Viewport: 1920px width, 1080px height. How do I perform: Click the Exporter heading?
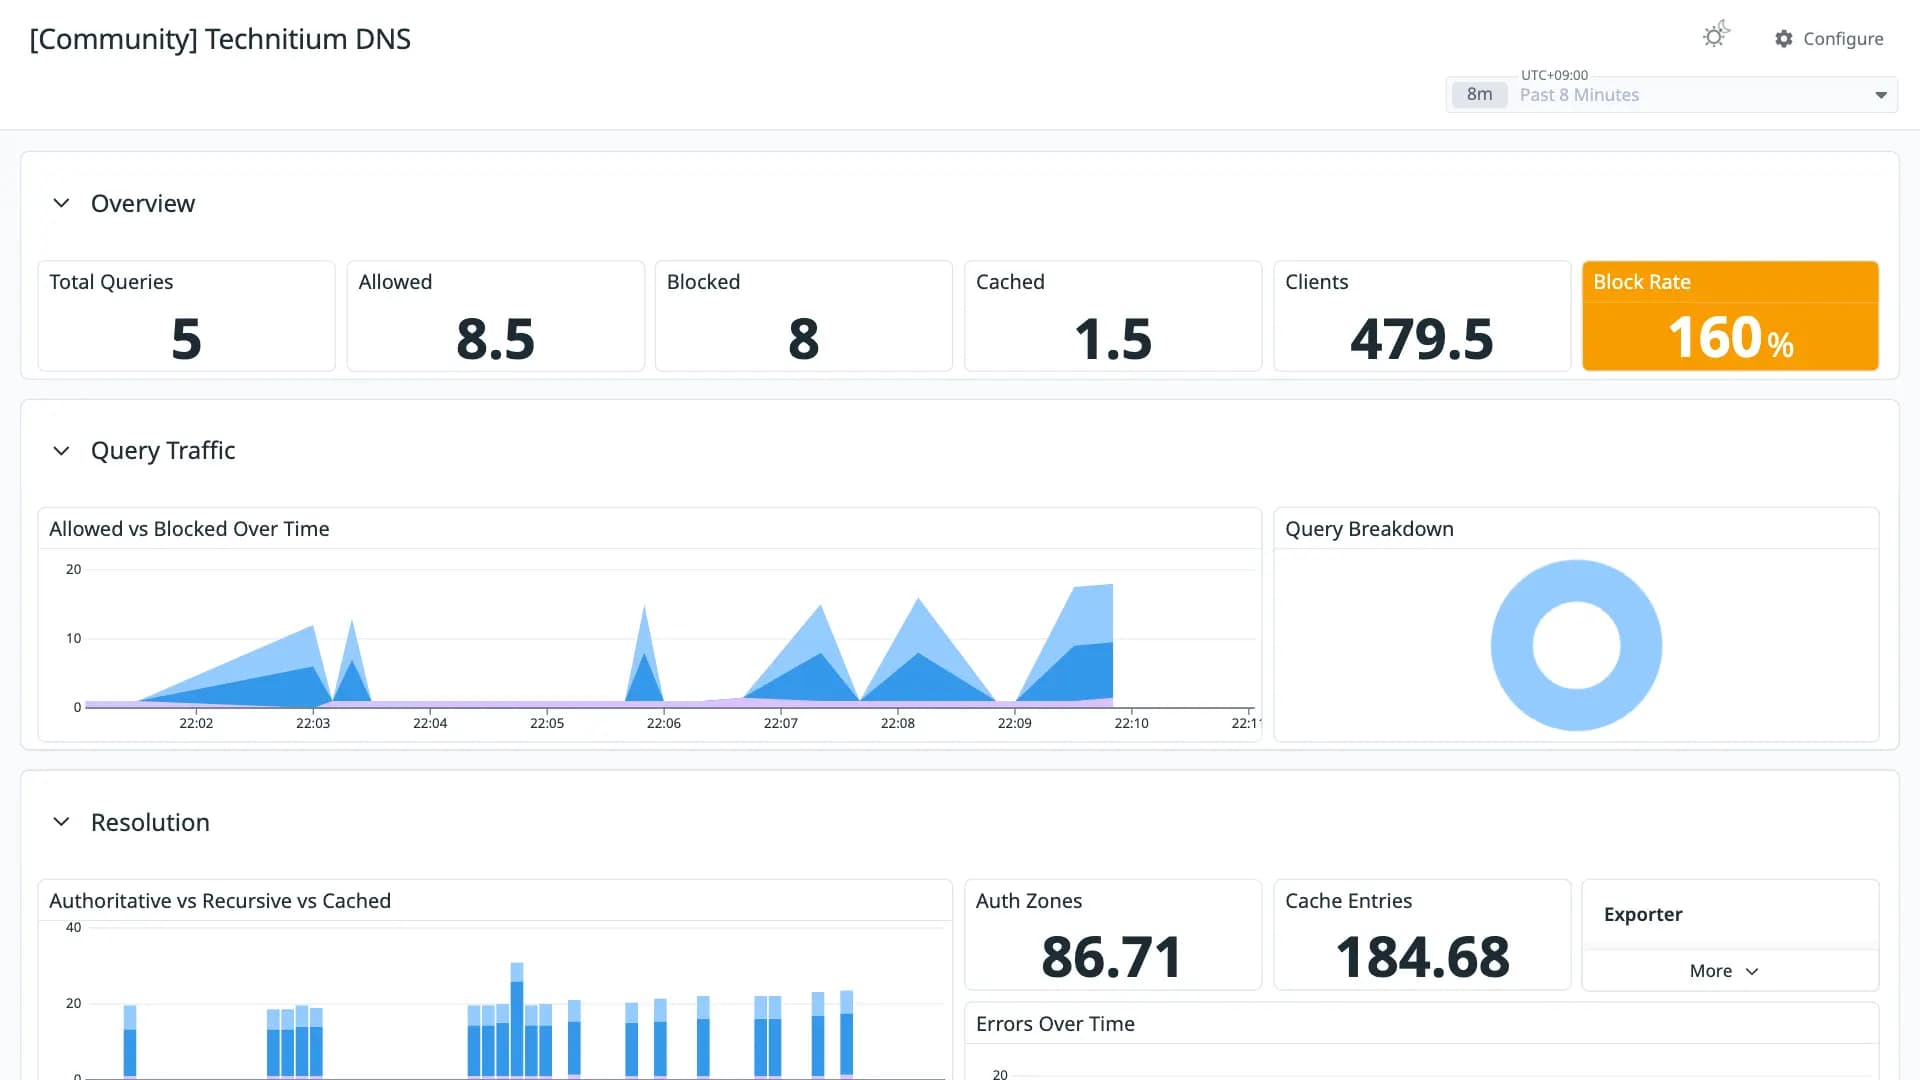pos(1643,914)
